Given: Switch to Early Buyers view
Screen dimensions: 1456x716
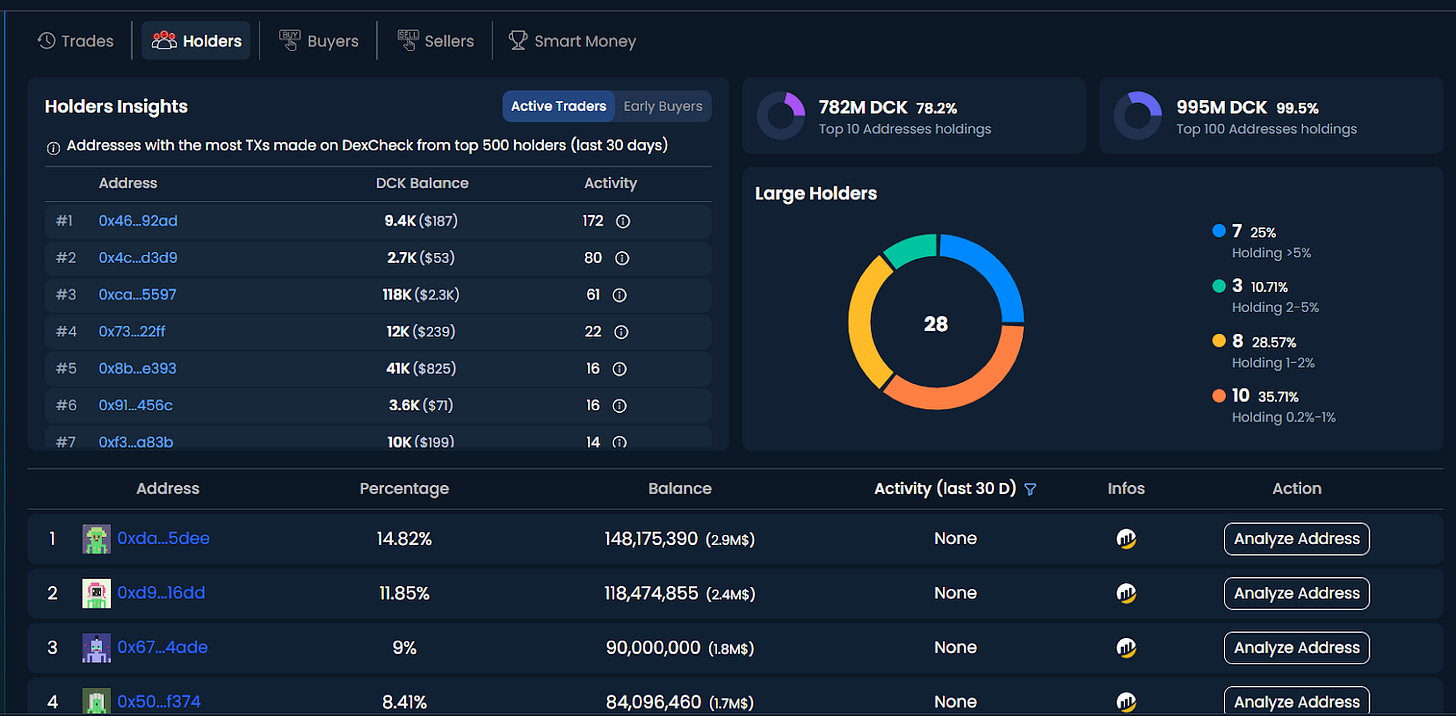Looking at the screenshot, I should point(663,106).
